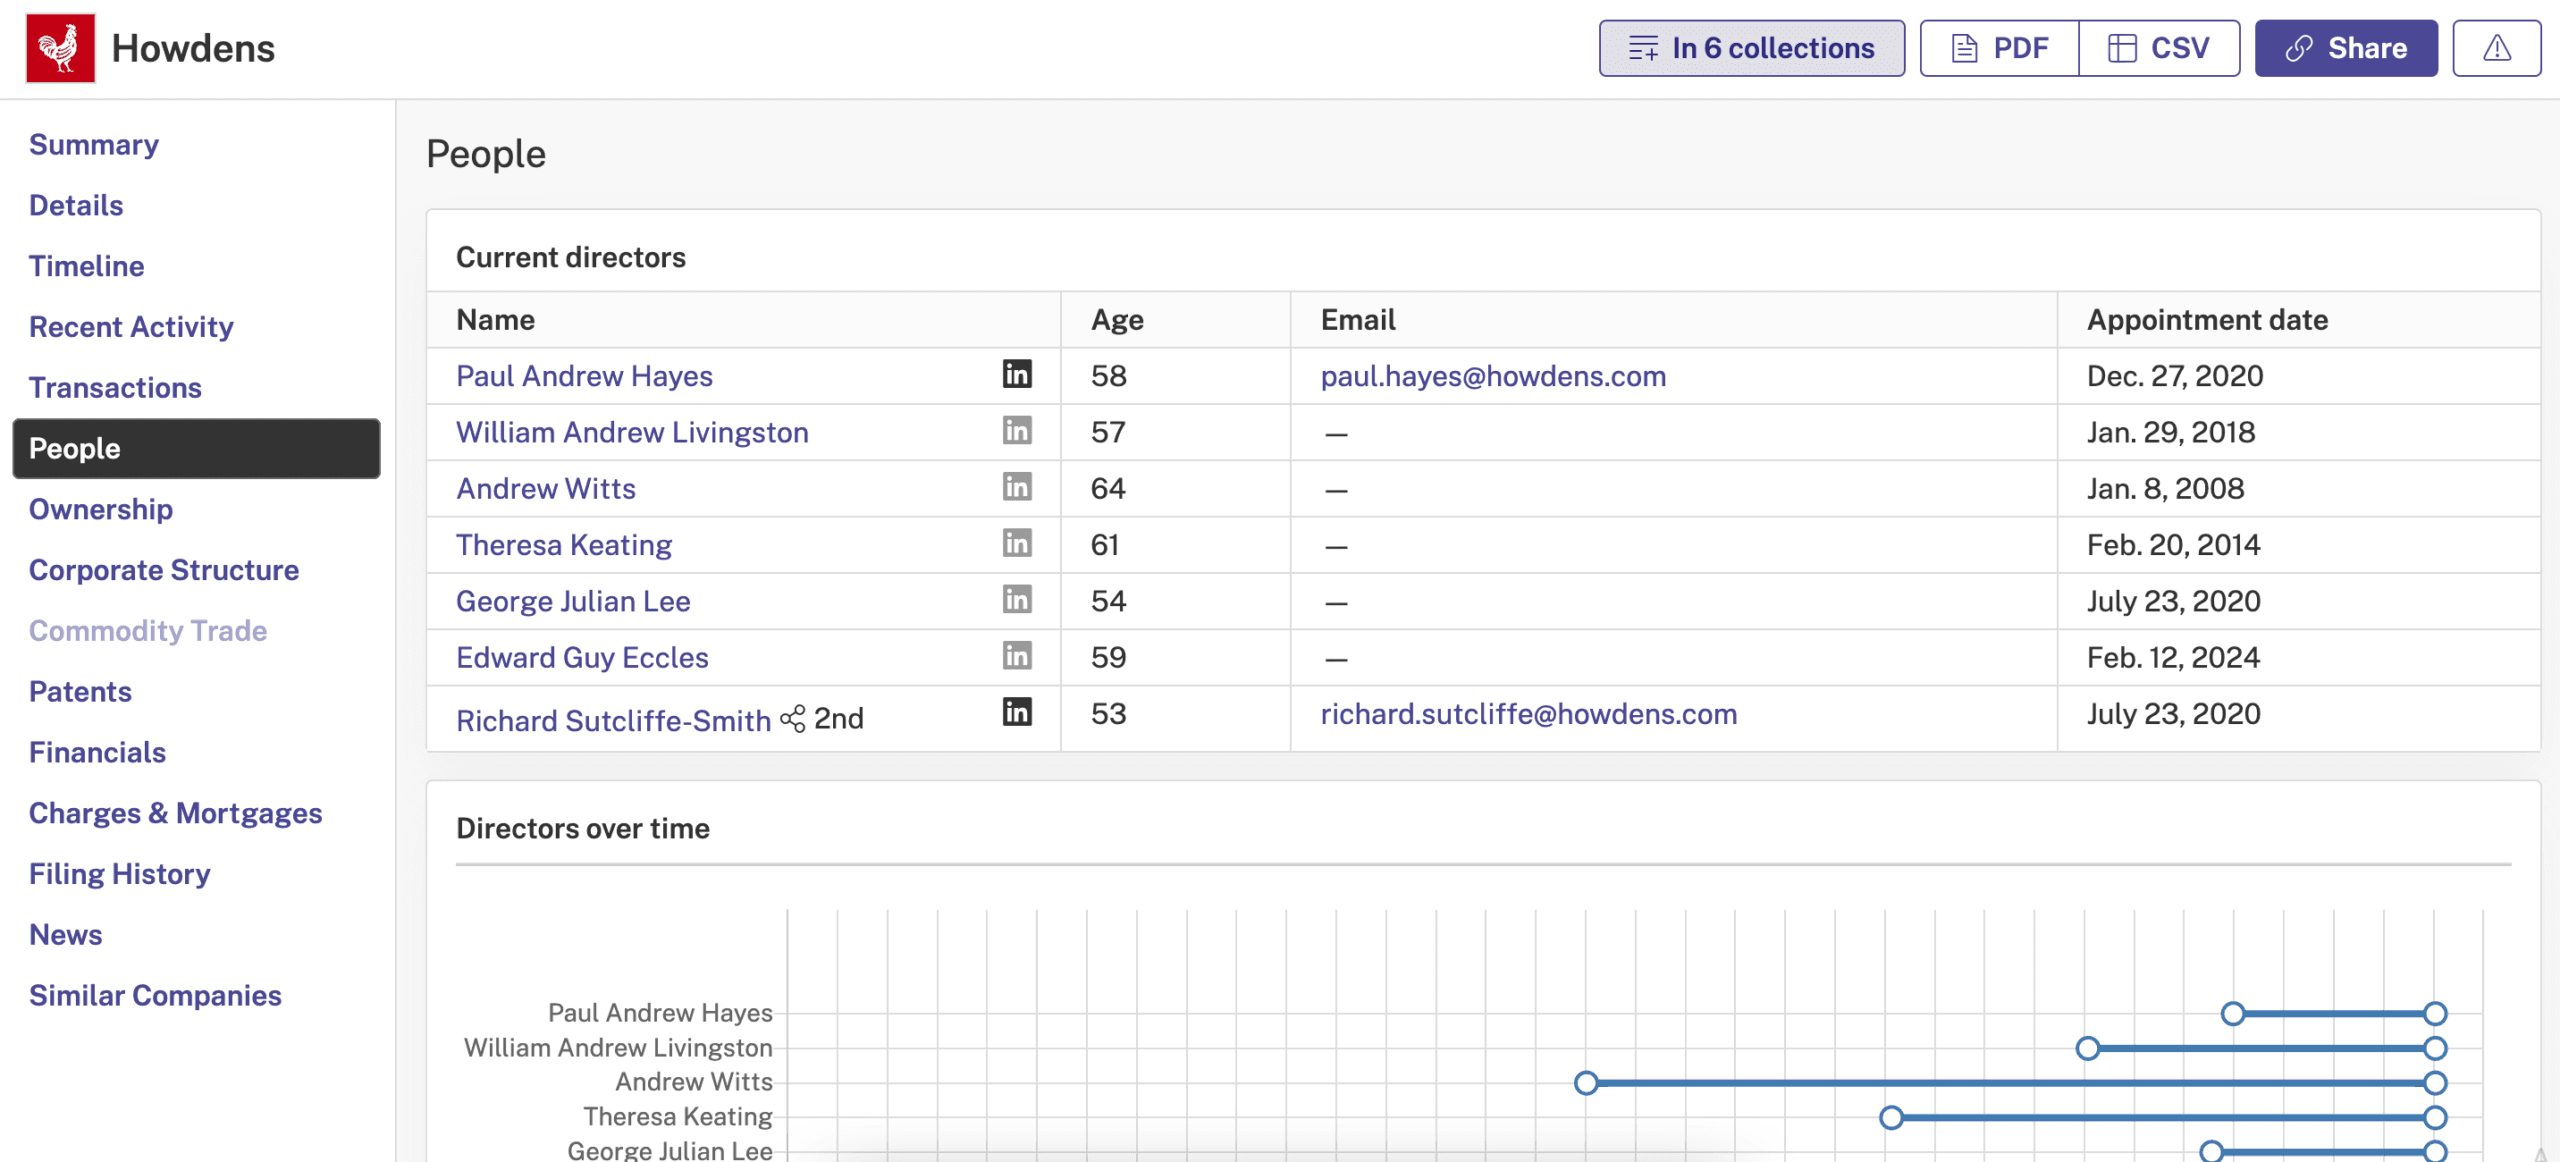Click William Andrew Livingston timeline end marker
Image resolution: width=2560 pixels, height=1162 pixels.
[x=2435, y=1048]
